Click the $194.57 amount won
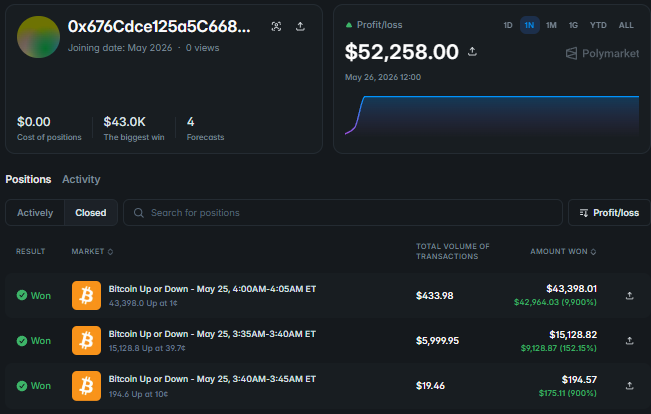 [579, 380]
